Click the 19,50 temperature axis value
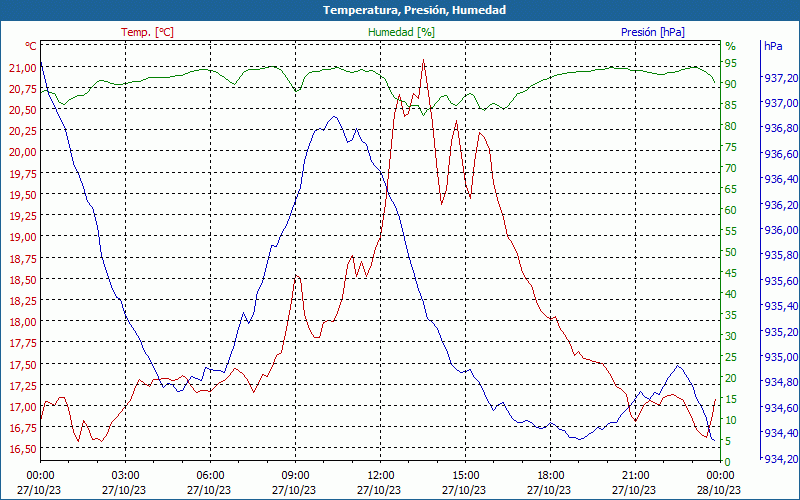800x500 pixels. click(23, 194)
